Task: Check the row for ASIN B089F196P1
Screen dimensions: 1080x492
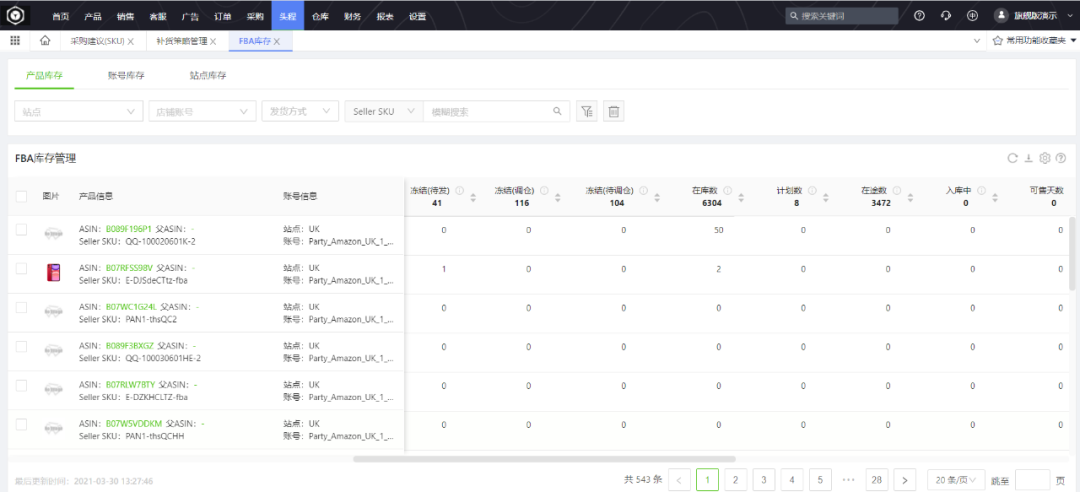Action: click(22, 230)
